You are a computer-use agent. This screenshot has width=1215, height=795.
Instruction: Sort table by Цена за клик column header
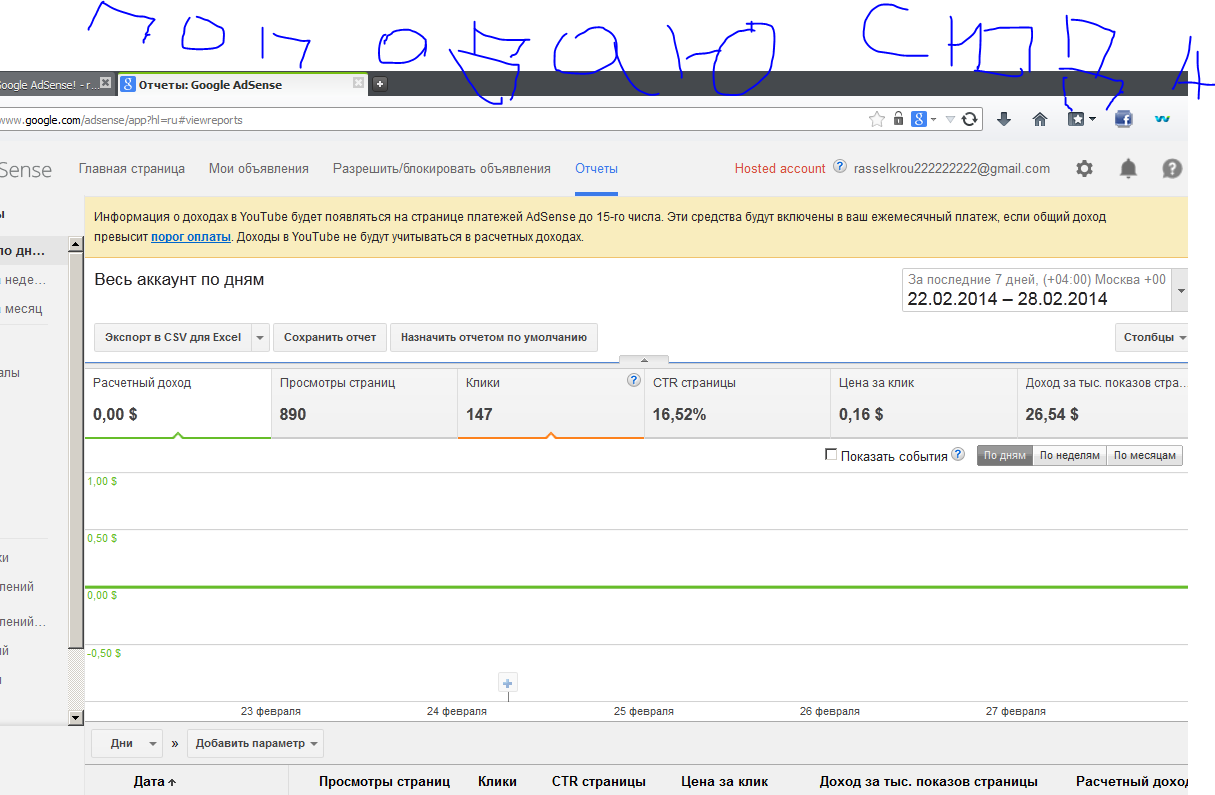(x=724, y=781)
